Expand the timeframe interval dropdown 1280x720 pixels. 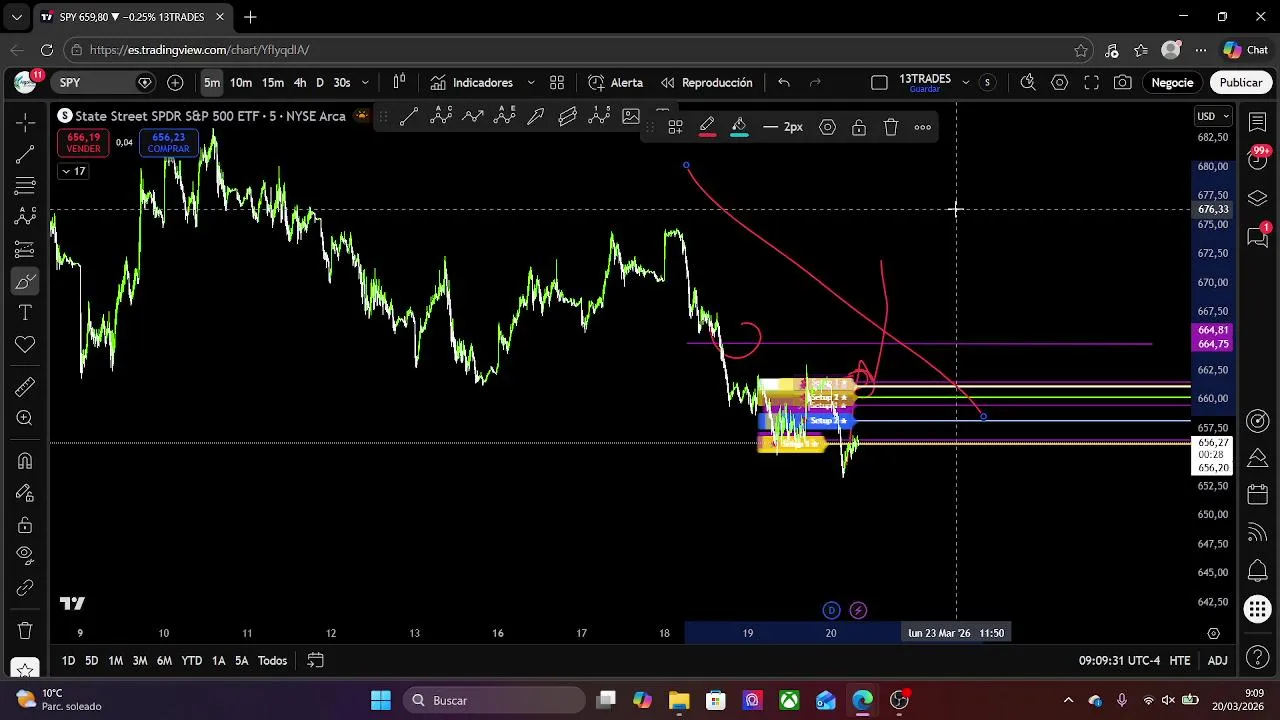(365, 83)
